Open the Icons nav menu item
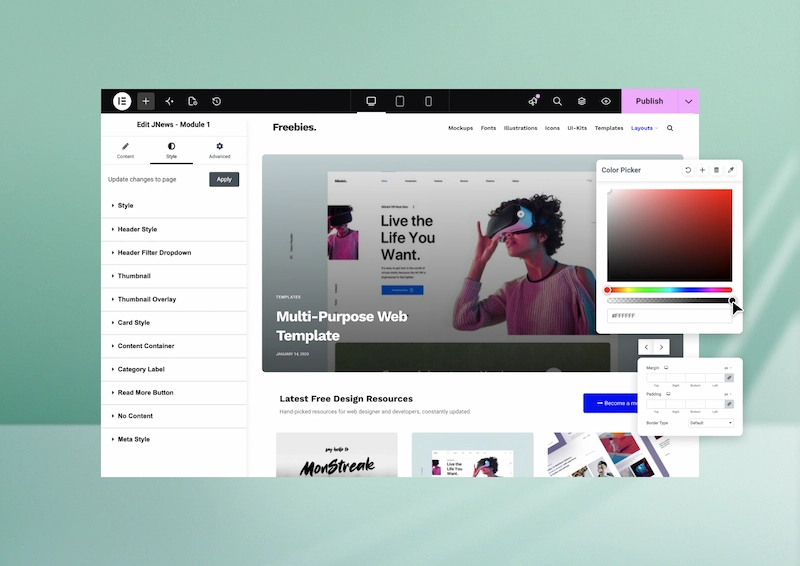800x566 pixels. pyautogui.click(x=552, y=128)
